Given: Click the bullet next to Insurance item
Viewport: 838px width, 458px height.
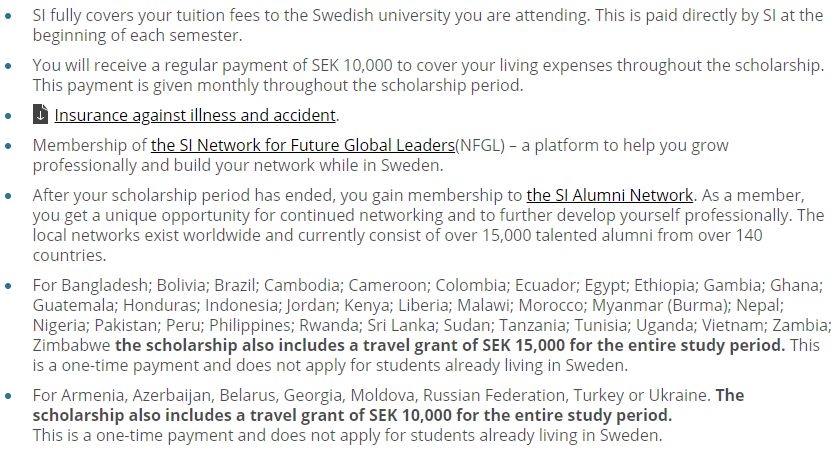Looking at the screenshot, I should (10, 115).
